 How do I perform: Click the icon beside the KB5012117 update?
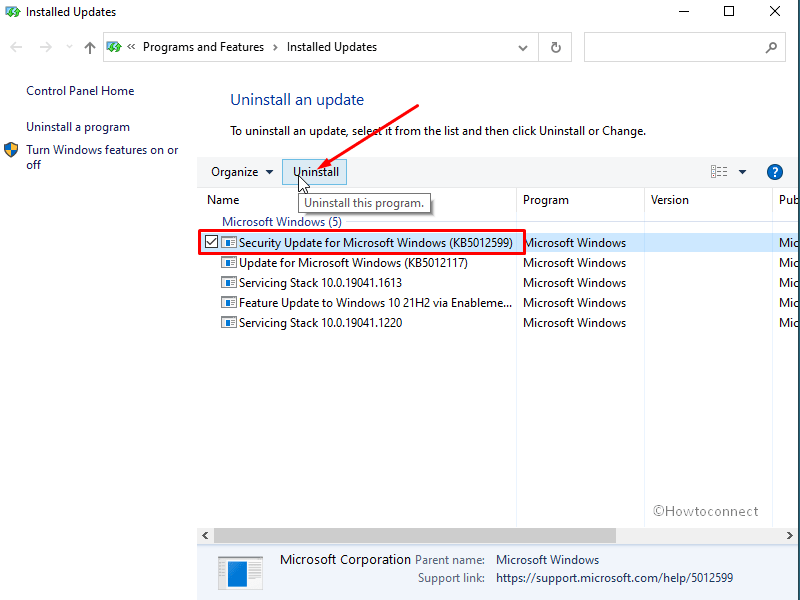tap(229, 262)
